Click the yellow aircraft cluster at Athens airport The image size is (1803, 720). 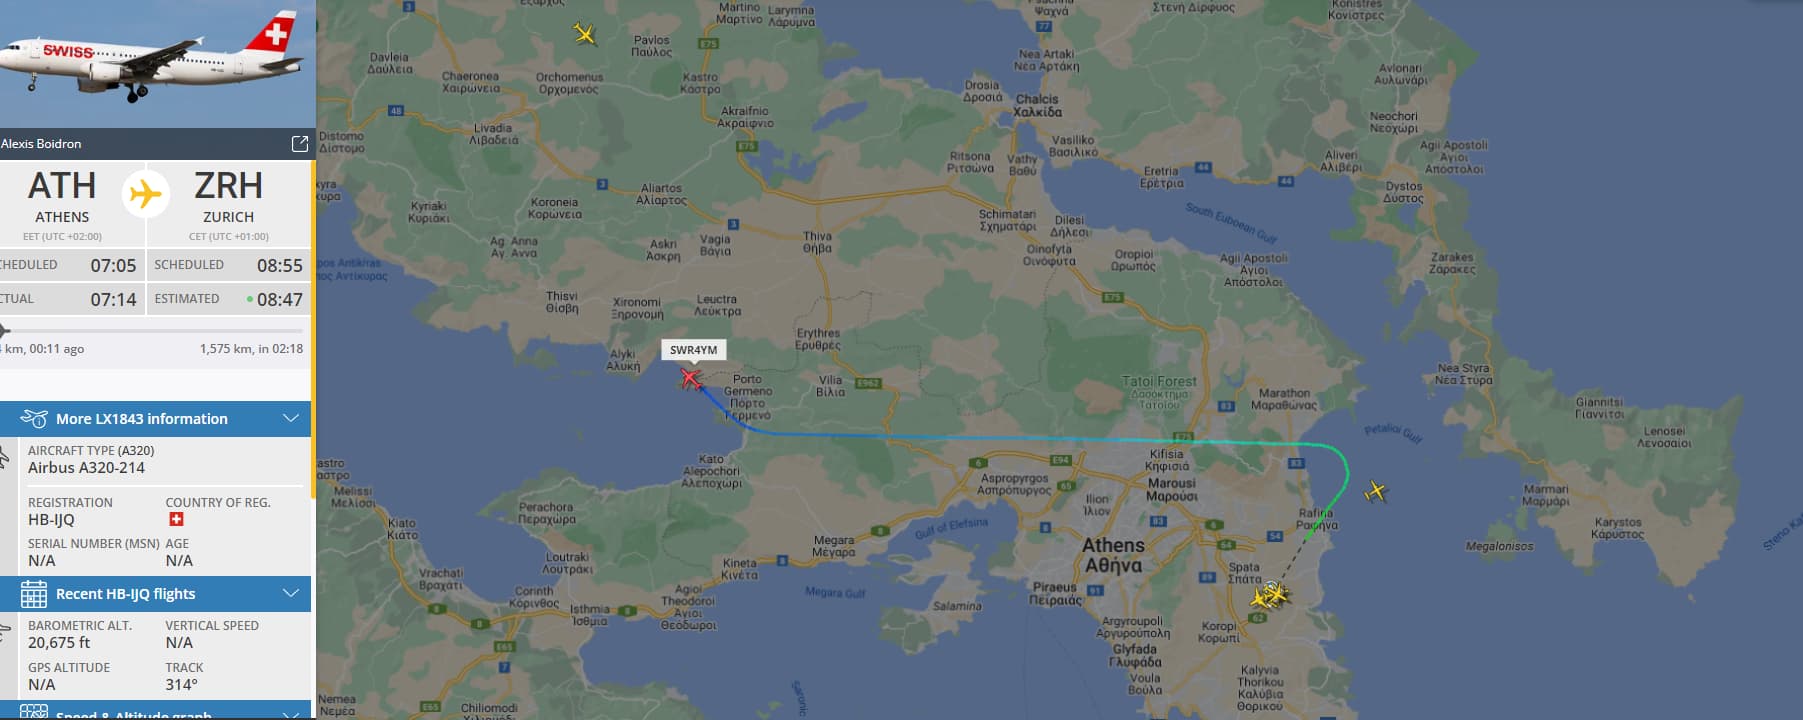tap(1270, 596)
